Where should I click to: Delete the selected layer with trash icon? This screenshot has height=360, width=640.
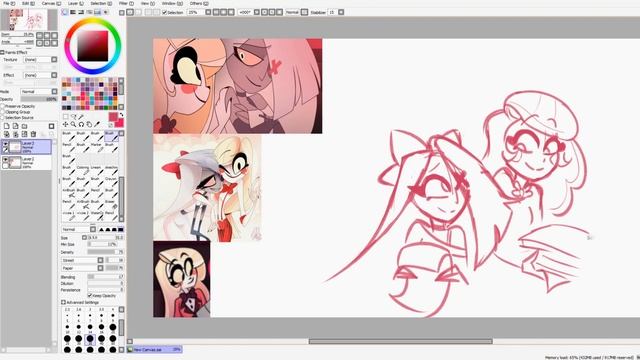coord(33,134)
